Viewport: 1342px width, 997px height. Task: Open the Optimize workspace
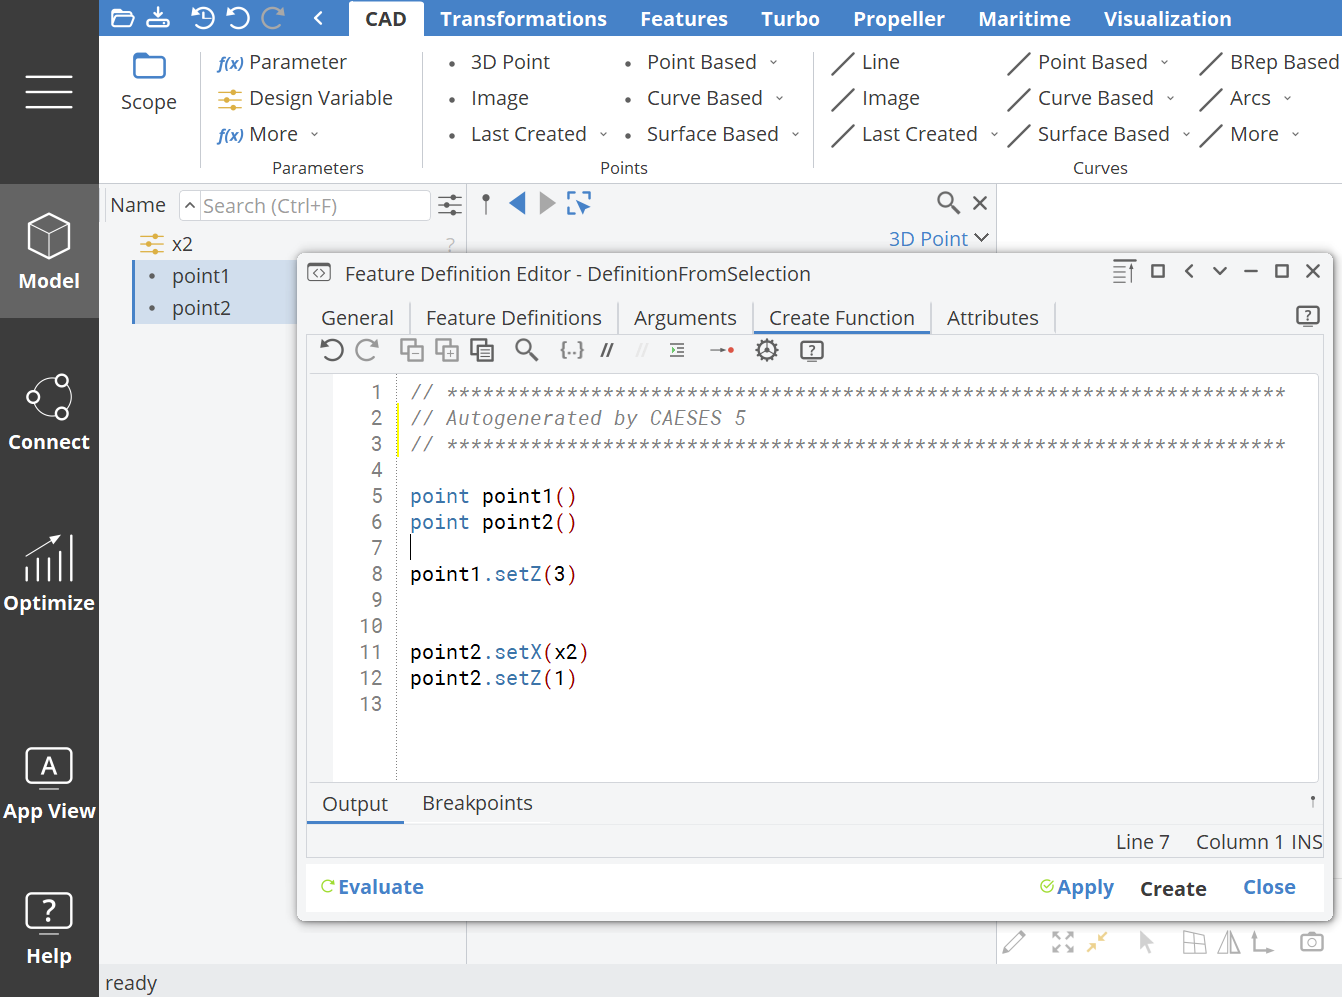tap(49, 573)
